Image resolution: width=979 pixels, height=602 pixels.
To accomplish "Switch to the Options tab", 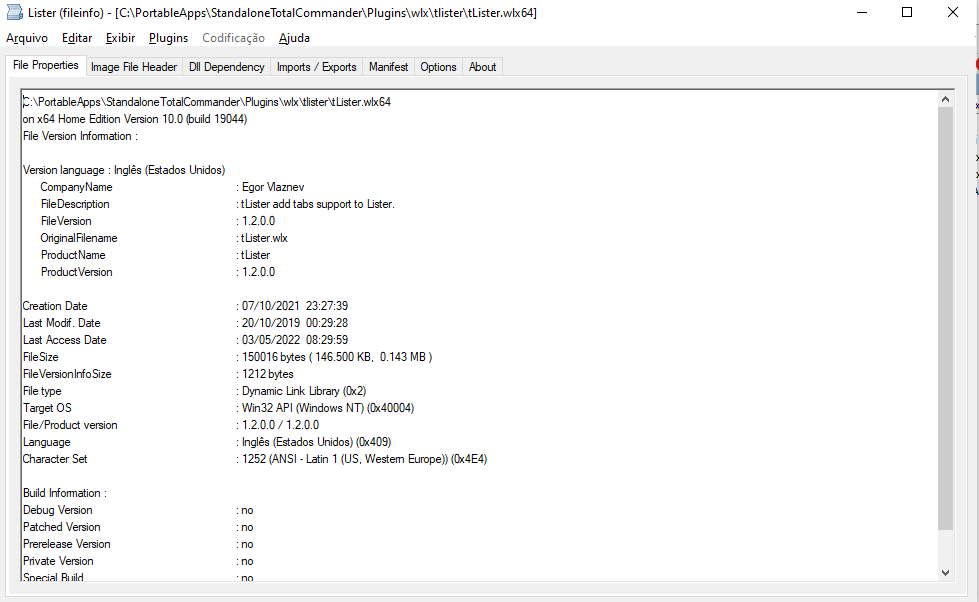I will (x=438, y=67).
